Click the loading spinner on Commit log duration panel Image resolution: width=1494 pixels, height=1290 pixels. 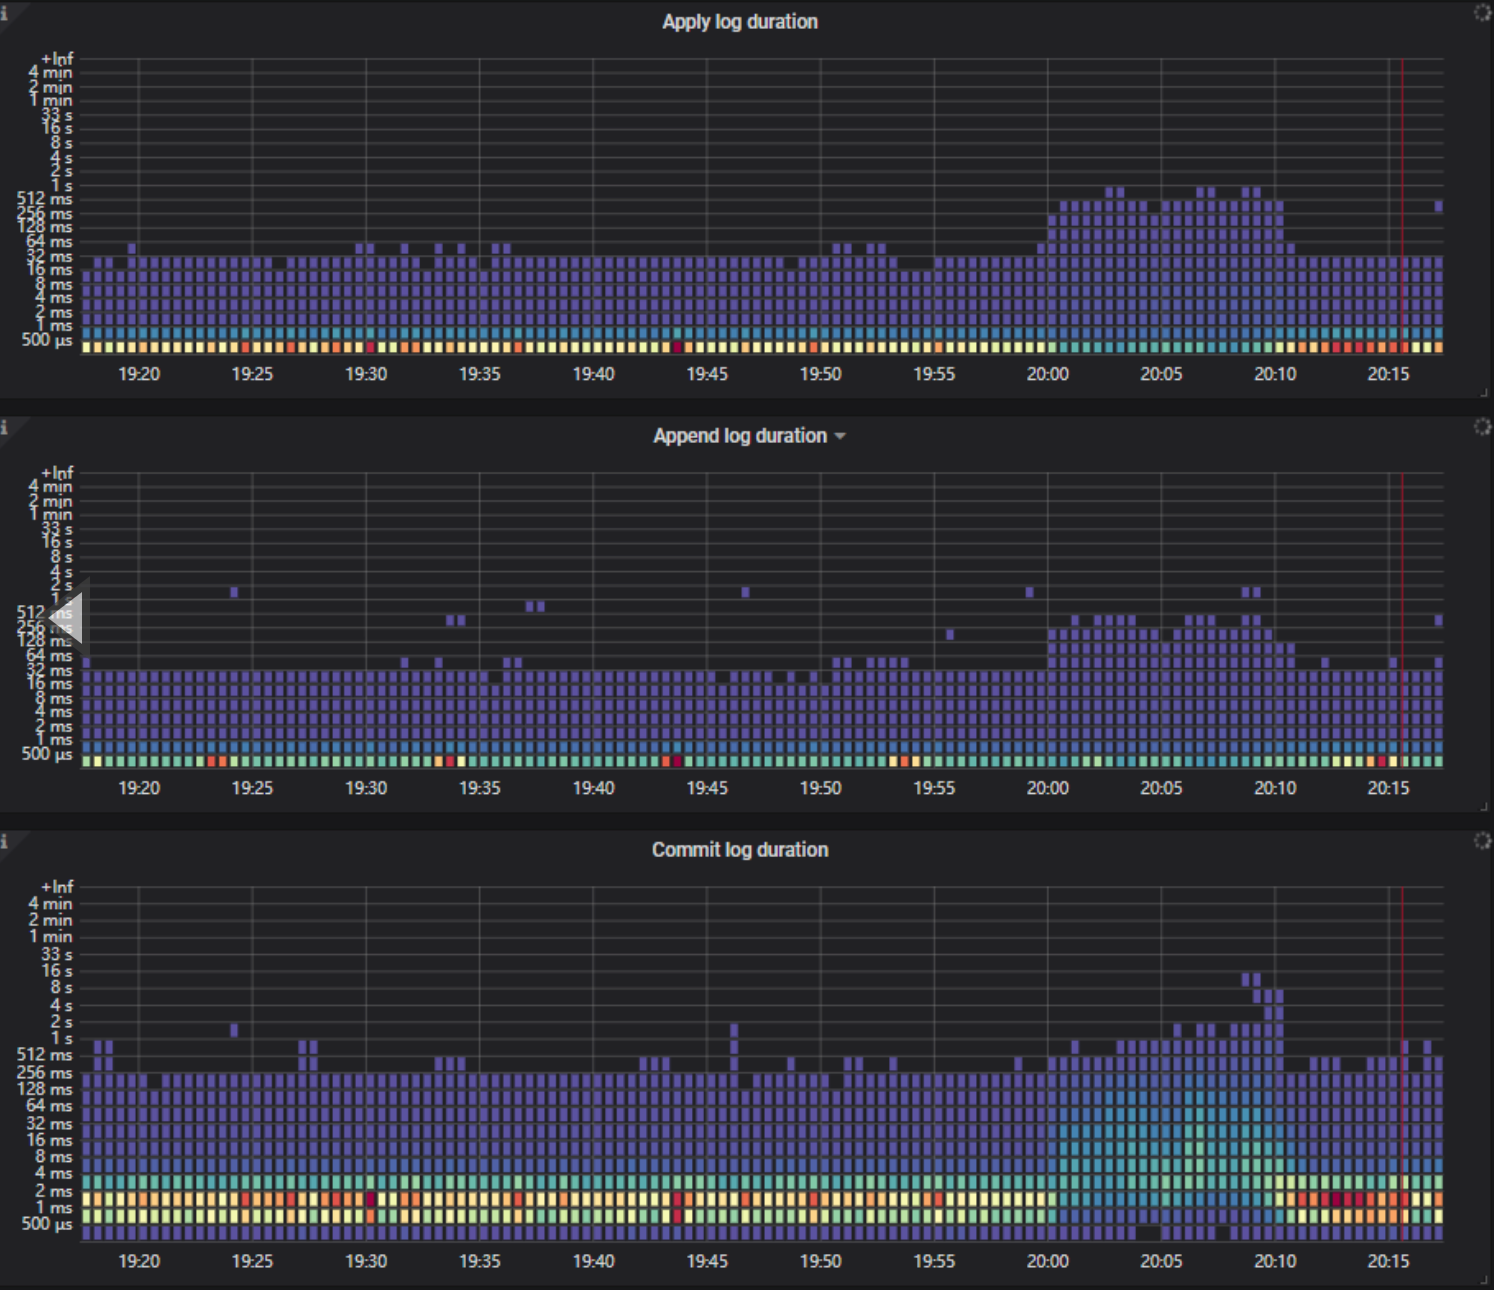click(1482, 841)
